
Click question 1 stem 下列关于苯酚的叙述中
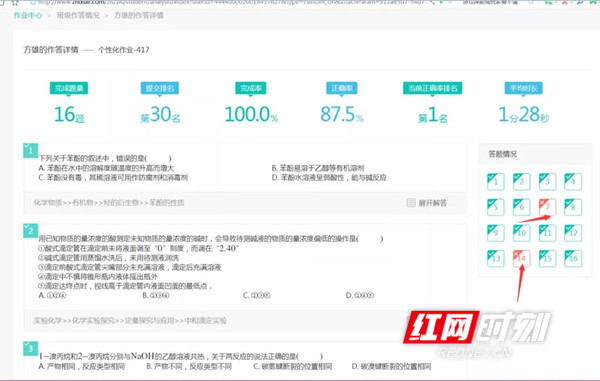[x=105, y=158]
